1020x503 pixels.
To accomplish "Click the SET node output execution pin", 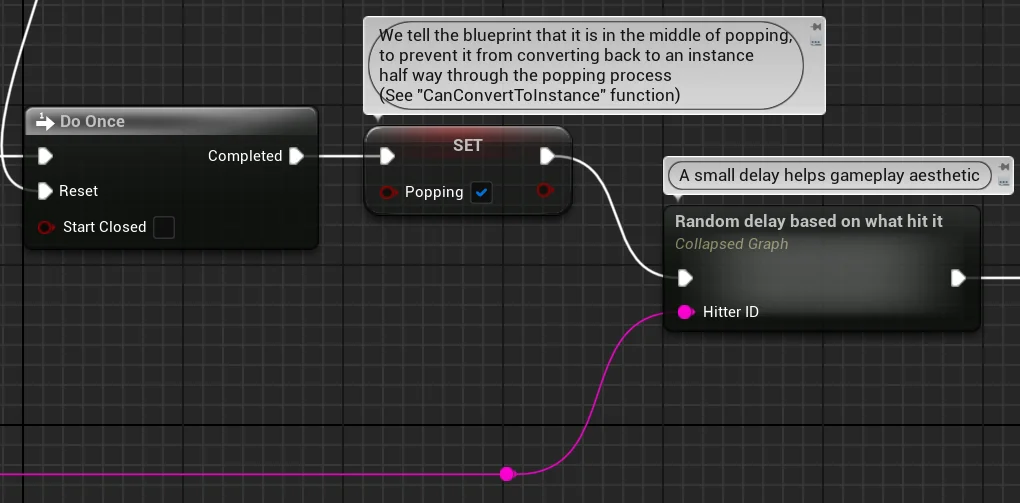I will (547, 156).
